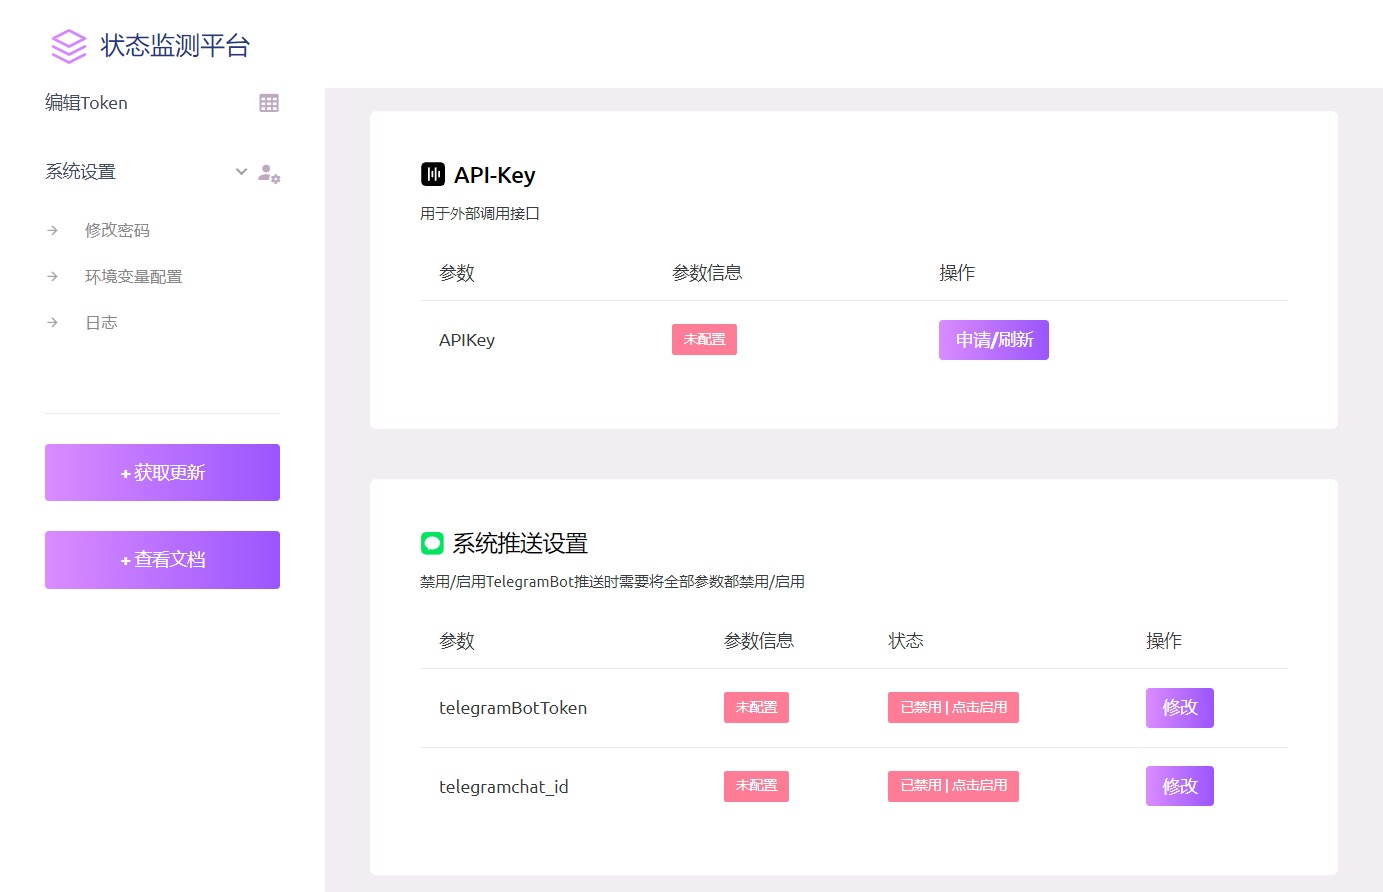Viewport: 1383px width, 892px height.
Task: Click the arrow icon before 环境变量配置
Action: pos(53,276)
